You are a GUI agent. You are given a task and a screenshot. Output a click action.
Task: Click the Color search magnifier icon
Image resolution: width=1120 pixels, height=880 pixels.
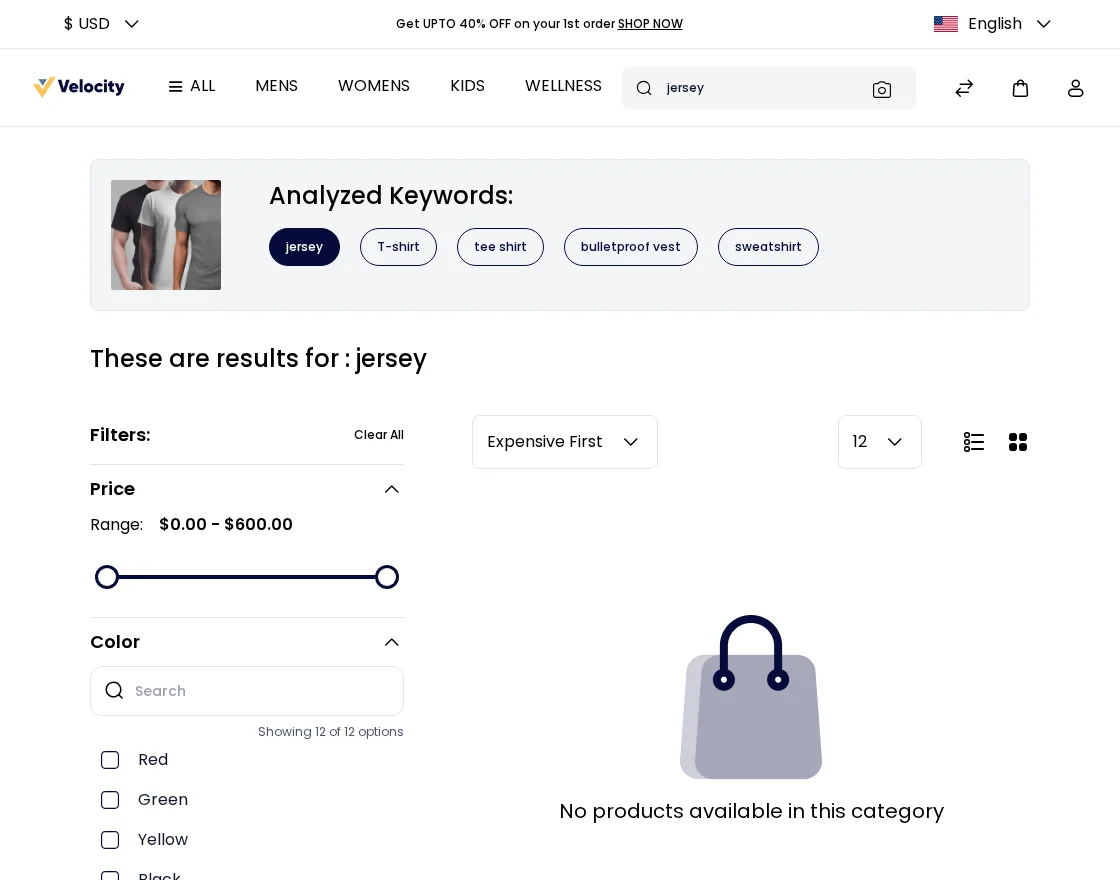click(114, 690)
